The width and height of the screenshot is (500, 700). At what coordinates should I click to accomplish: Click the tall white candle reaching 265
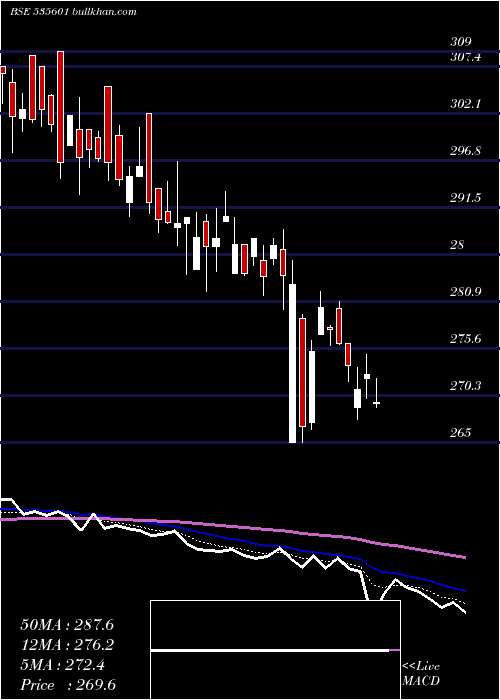click(x=292, y=363)
